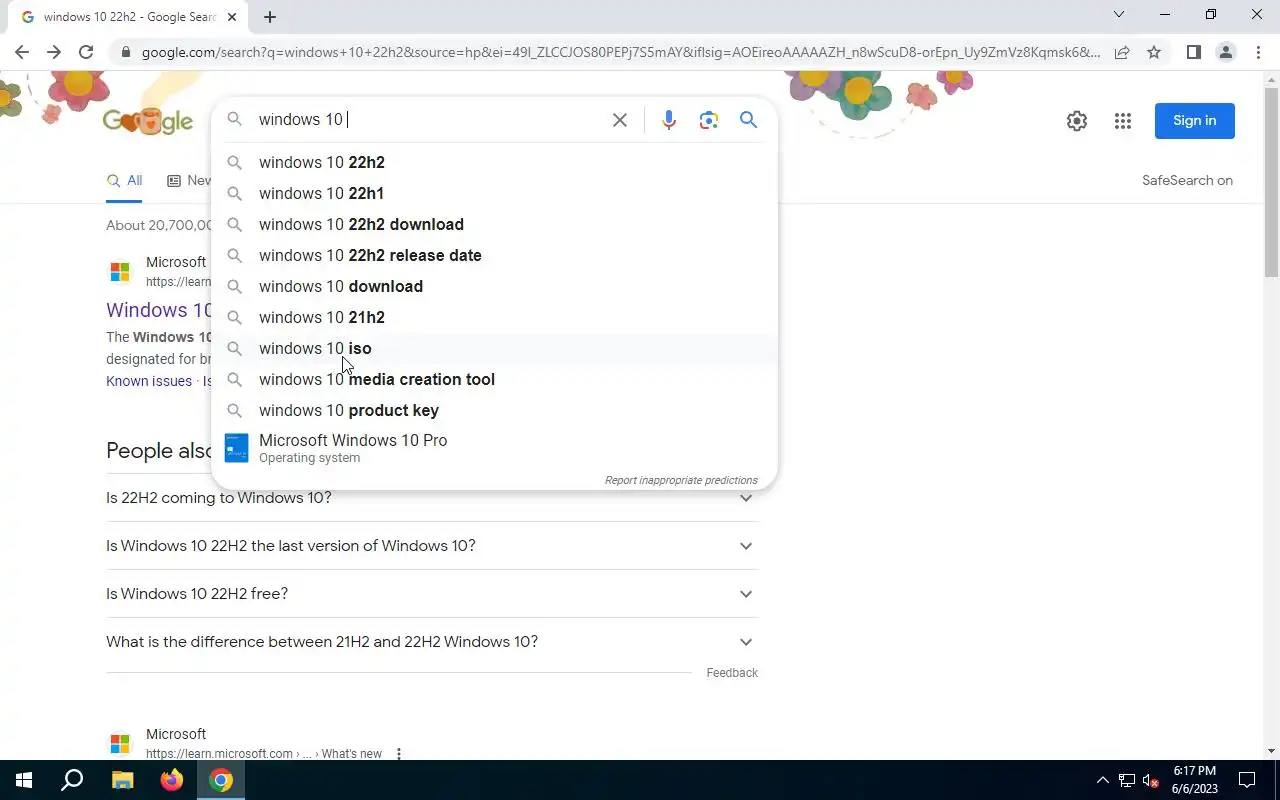Open Windows taskbar search
This screenshot has height=800, width=1280.
coord(72,780)
